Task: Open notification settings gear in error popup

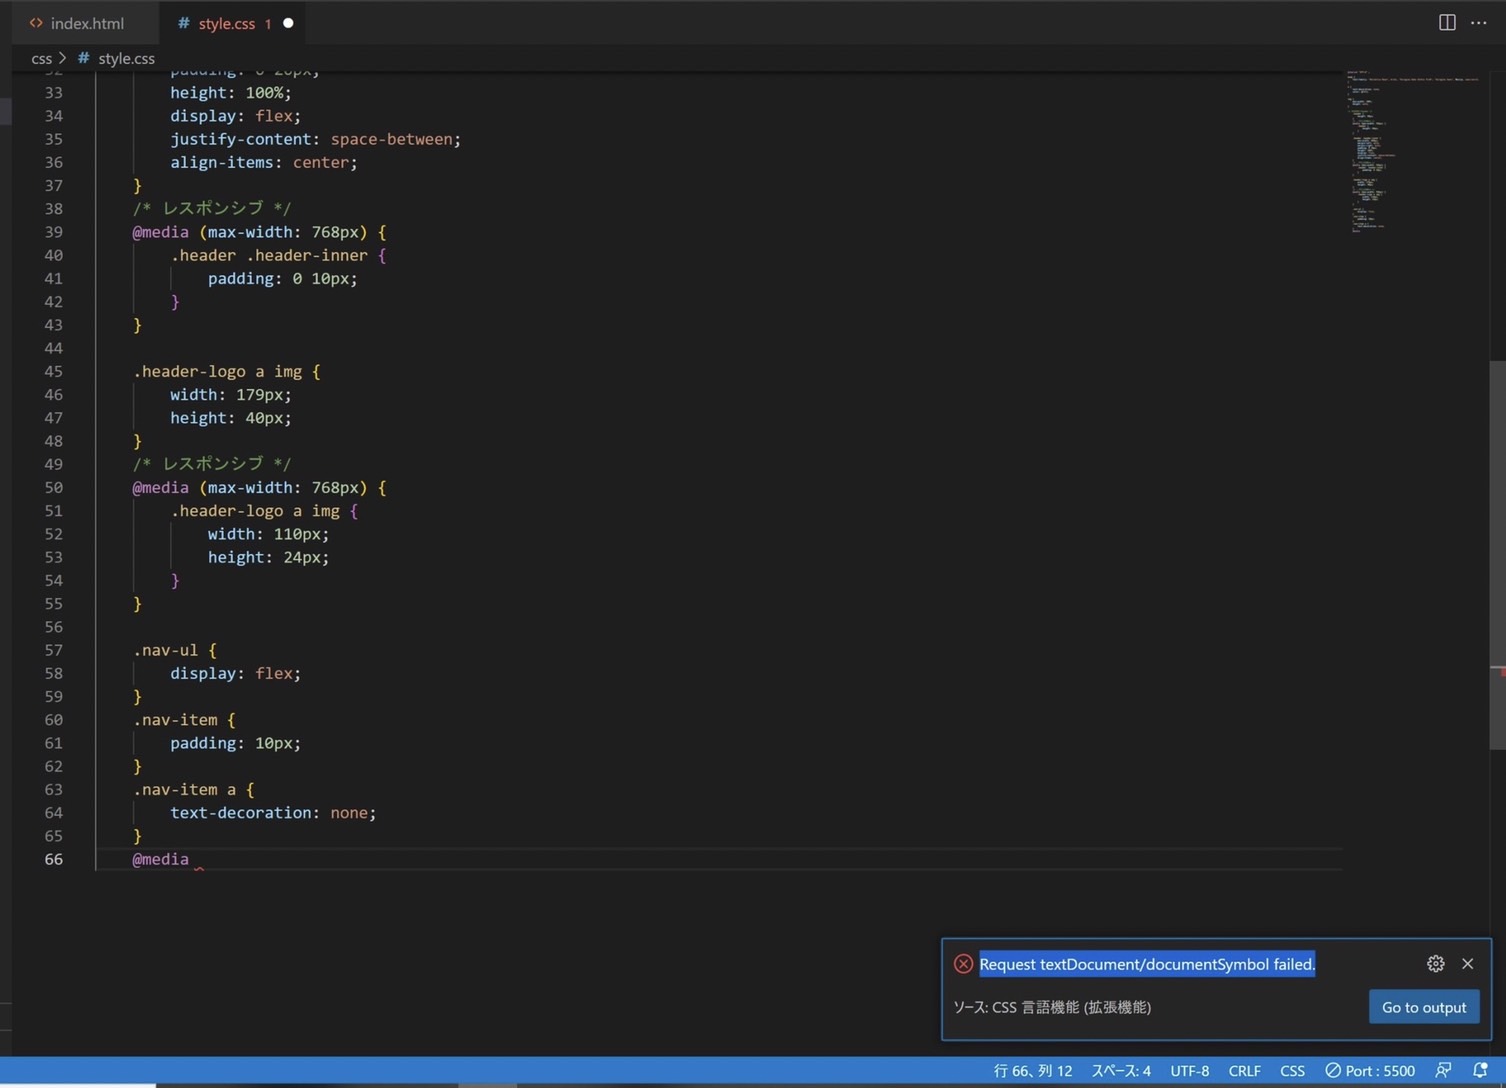Action: tap(1435, 963)
